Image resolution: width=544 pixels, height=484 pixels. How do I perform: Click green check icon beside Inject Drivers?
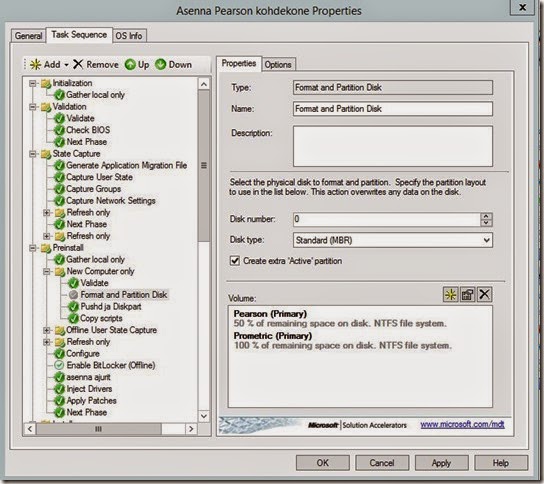60,389
